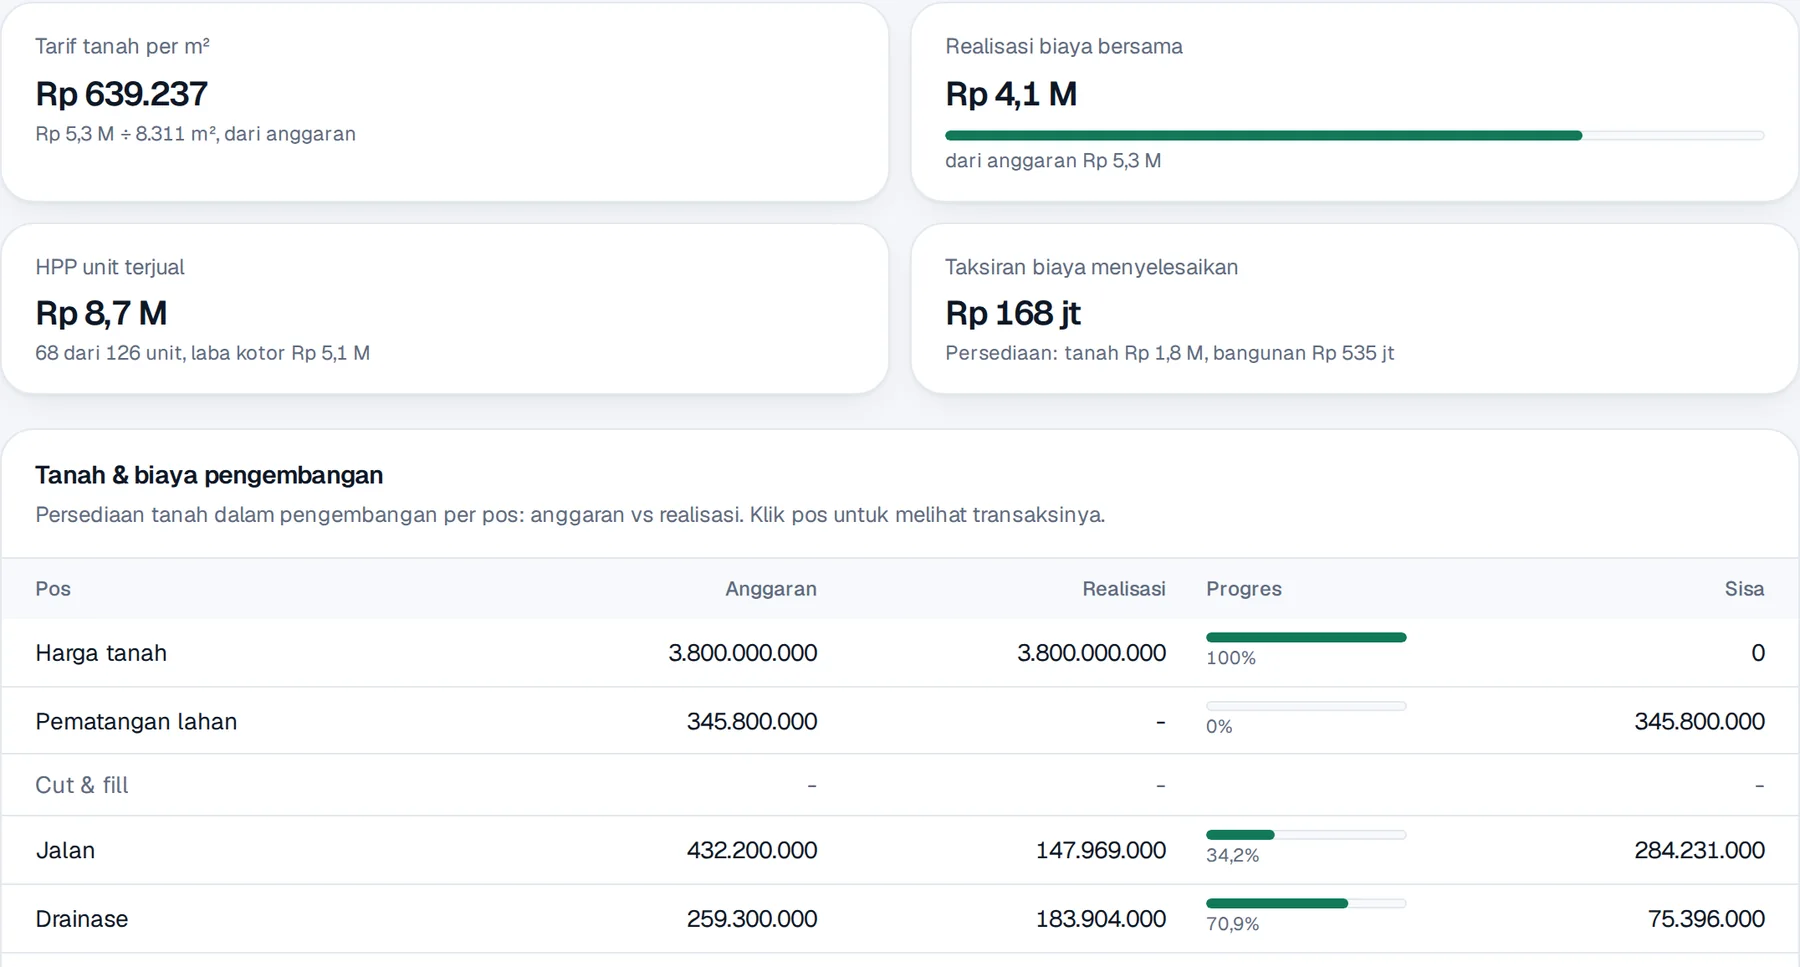Open the Cut & fill row

(900, 785)
